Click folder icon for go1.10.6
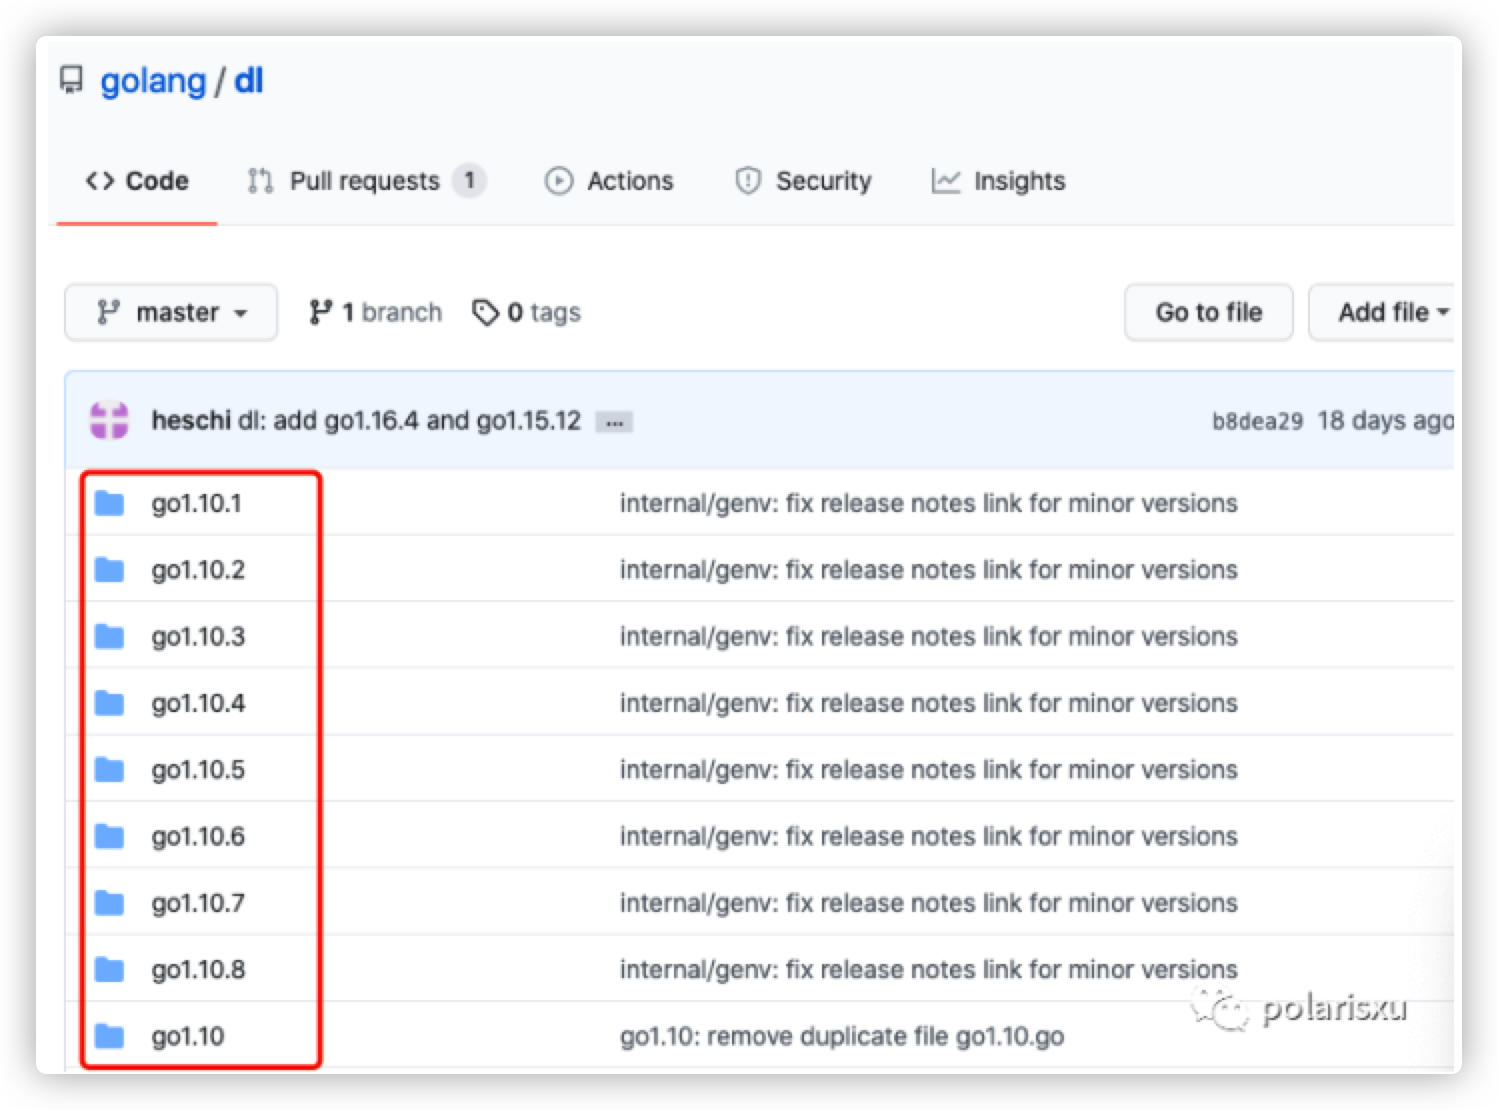The width and height of the screenshot is (1498, 1110). point(109,836)
